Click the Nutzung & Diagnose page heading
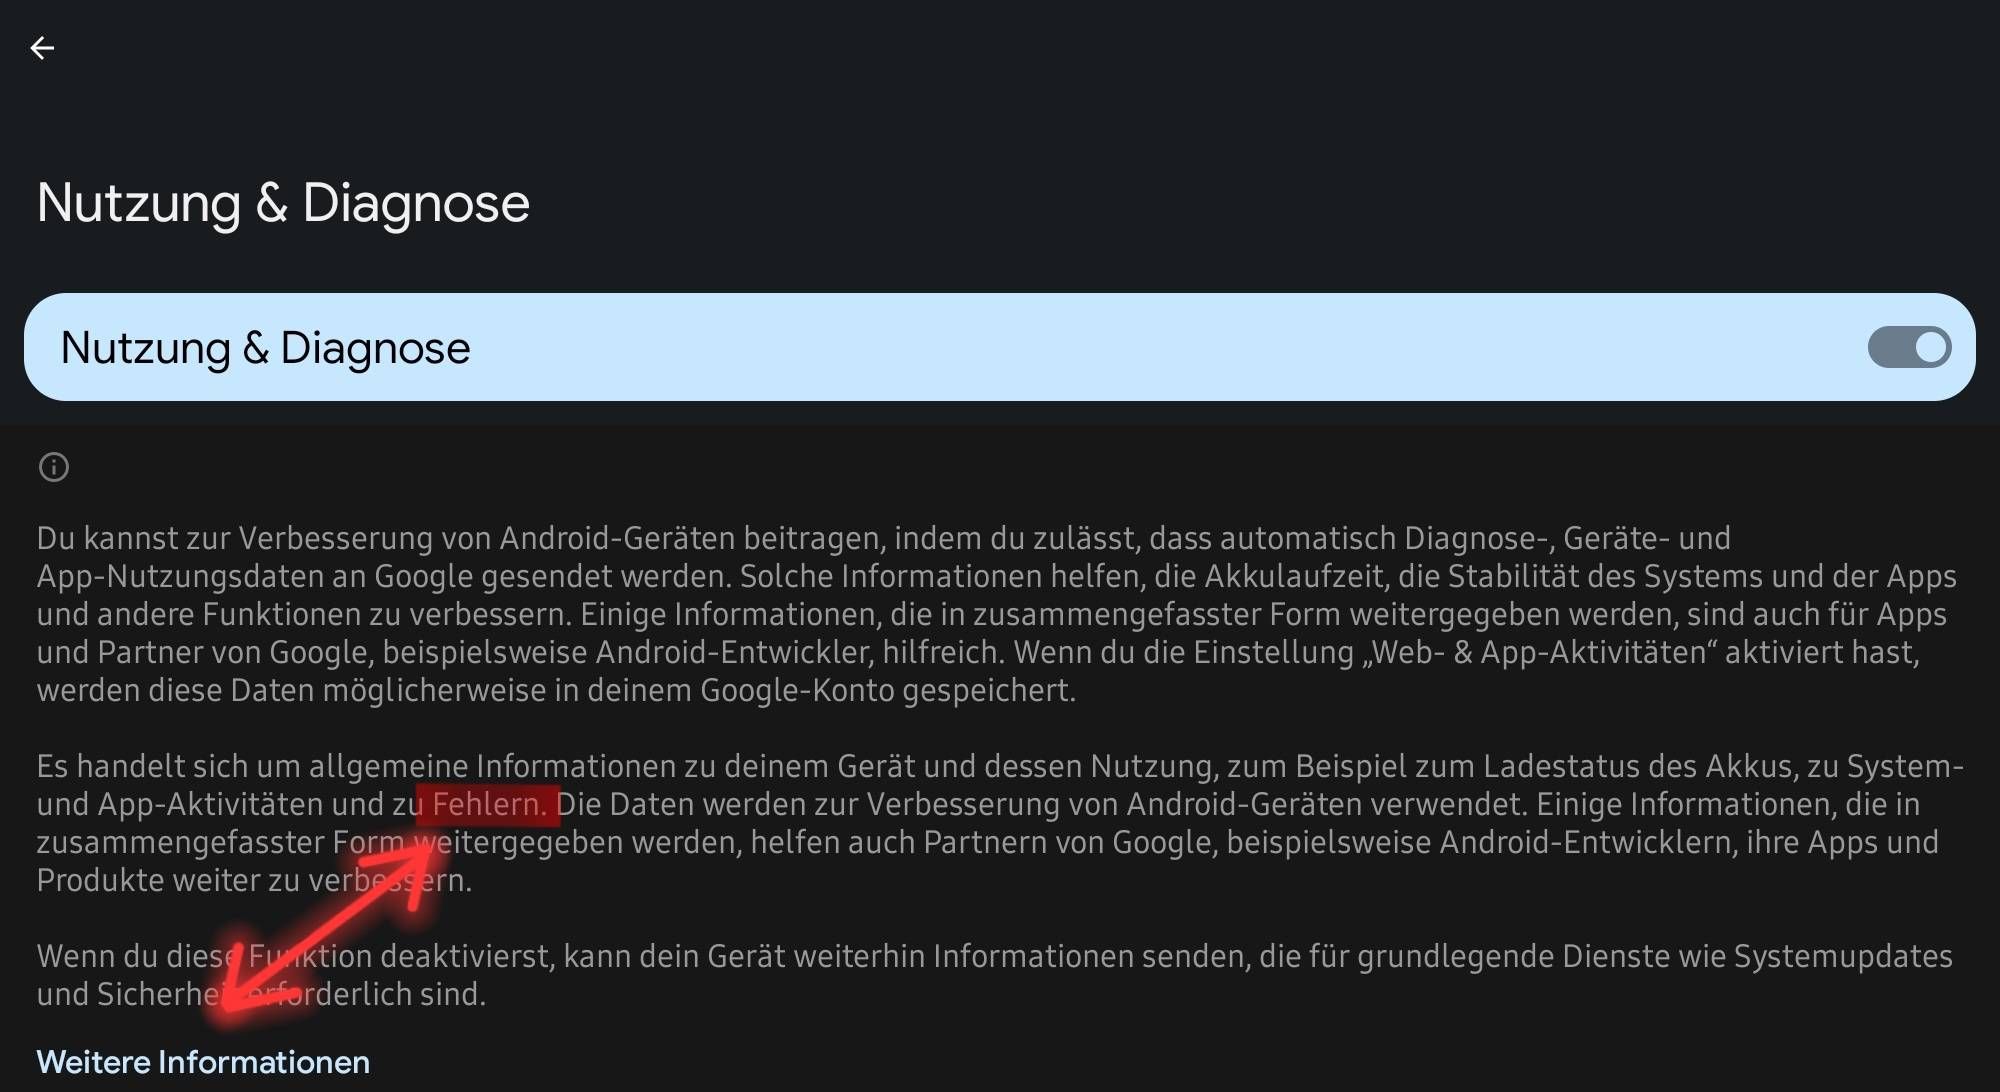The height and width of the screenshot is (1092, 2000). (x=283, y=203)
